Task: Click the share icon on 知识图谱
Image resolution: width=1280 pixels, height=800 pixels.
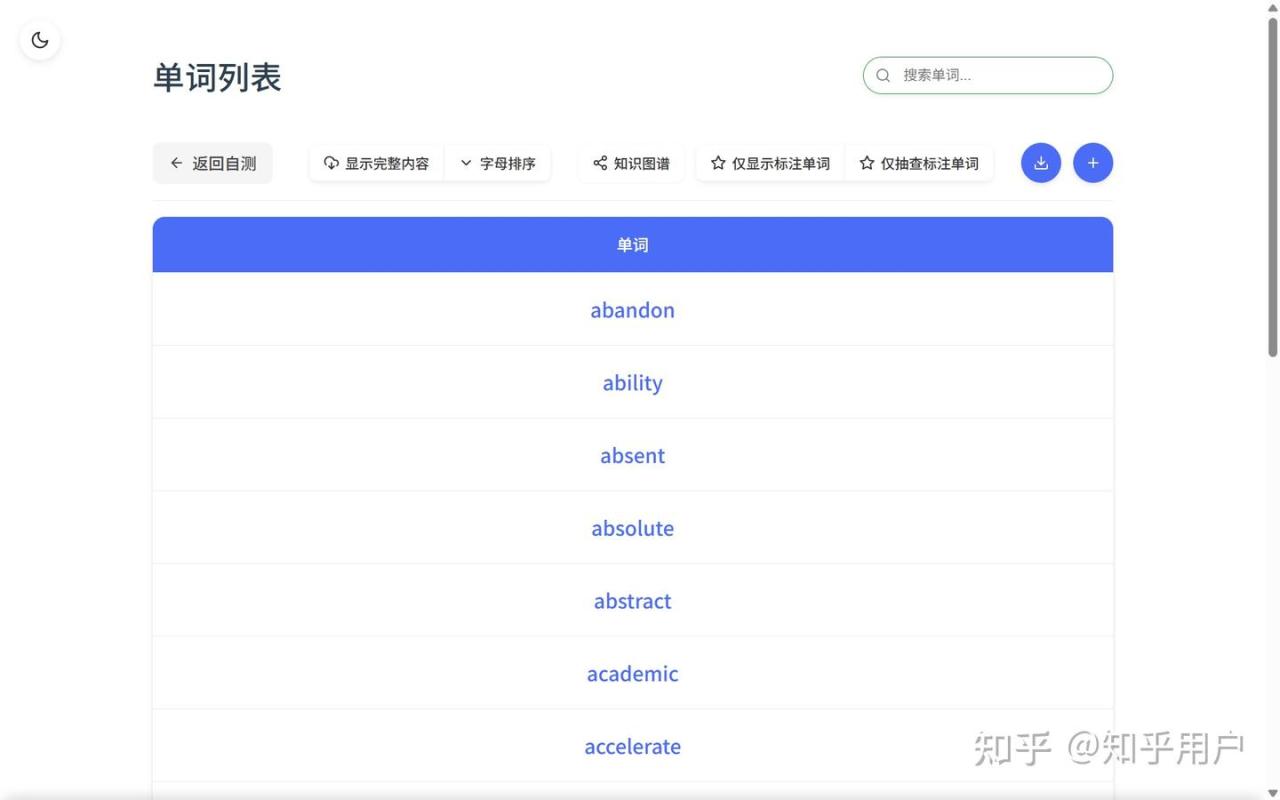Action: 600,163
